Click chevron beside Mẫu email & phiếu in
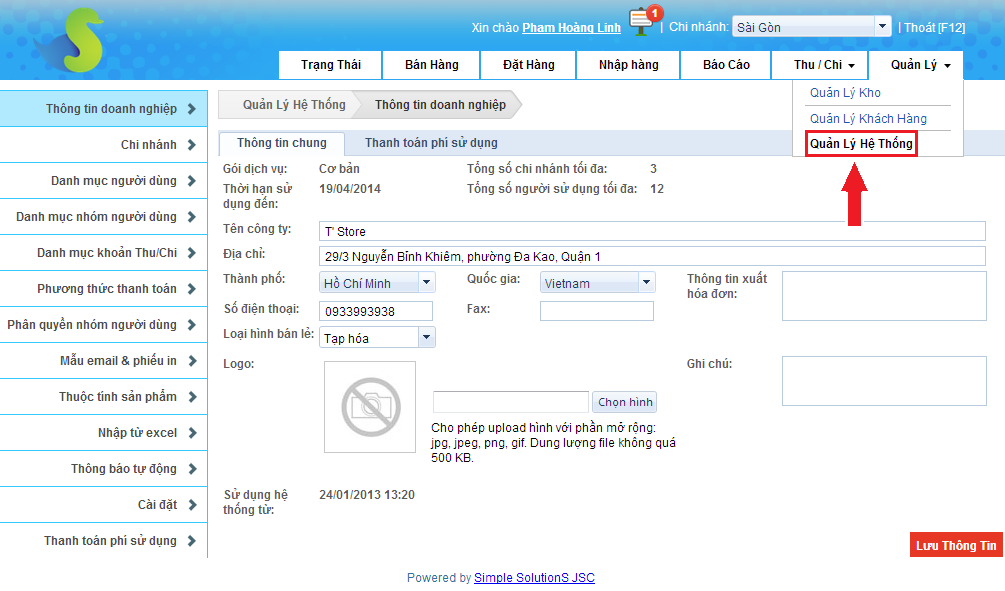The height and width of the screenshot is (591, 1005). (x=191, y=361)
